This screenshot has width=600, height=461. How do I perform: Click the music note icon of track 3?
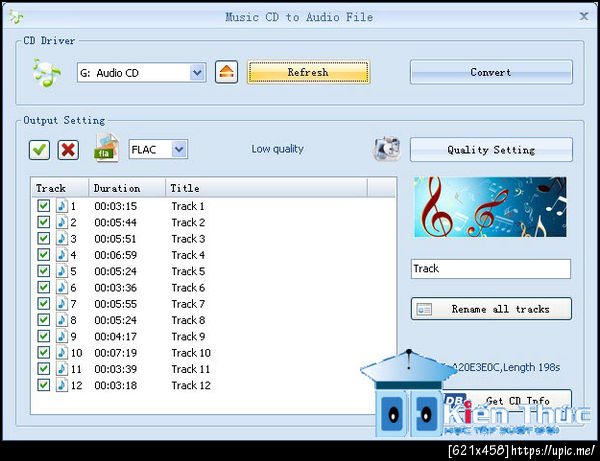click(62, 238)
